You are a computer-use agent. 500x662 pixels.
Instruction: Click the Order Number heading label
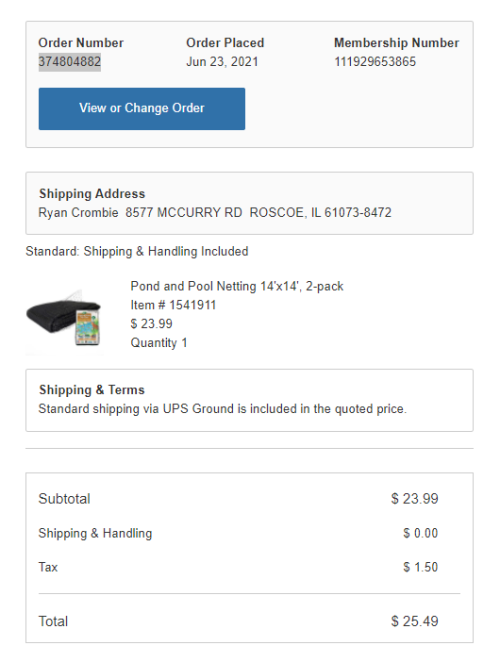81,43
